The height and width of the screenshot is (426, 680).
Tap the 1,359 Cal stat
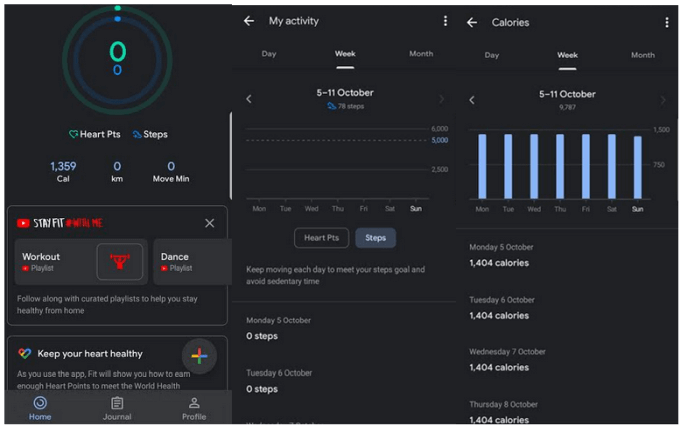(63, 172)
